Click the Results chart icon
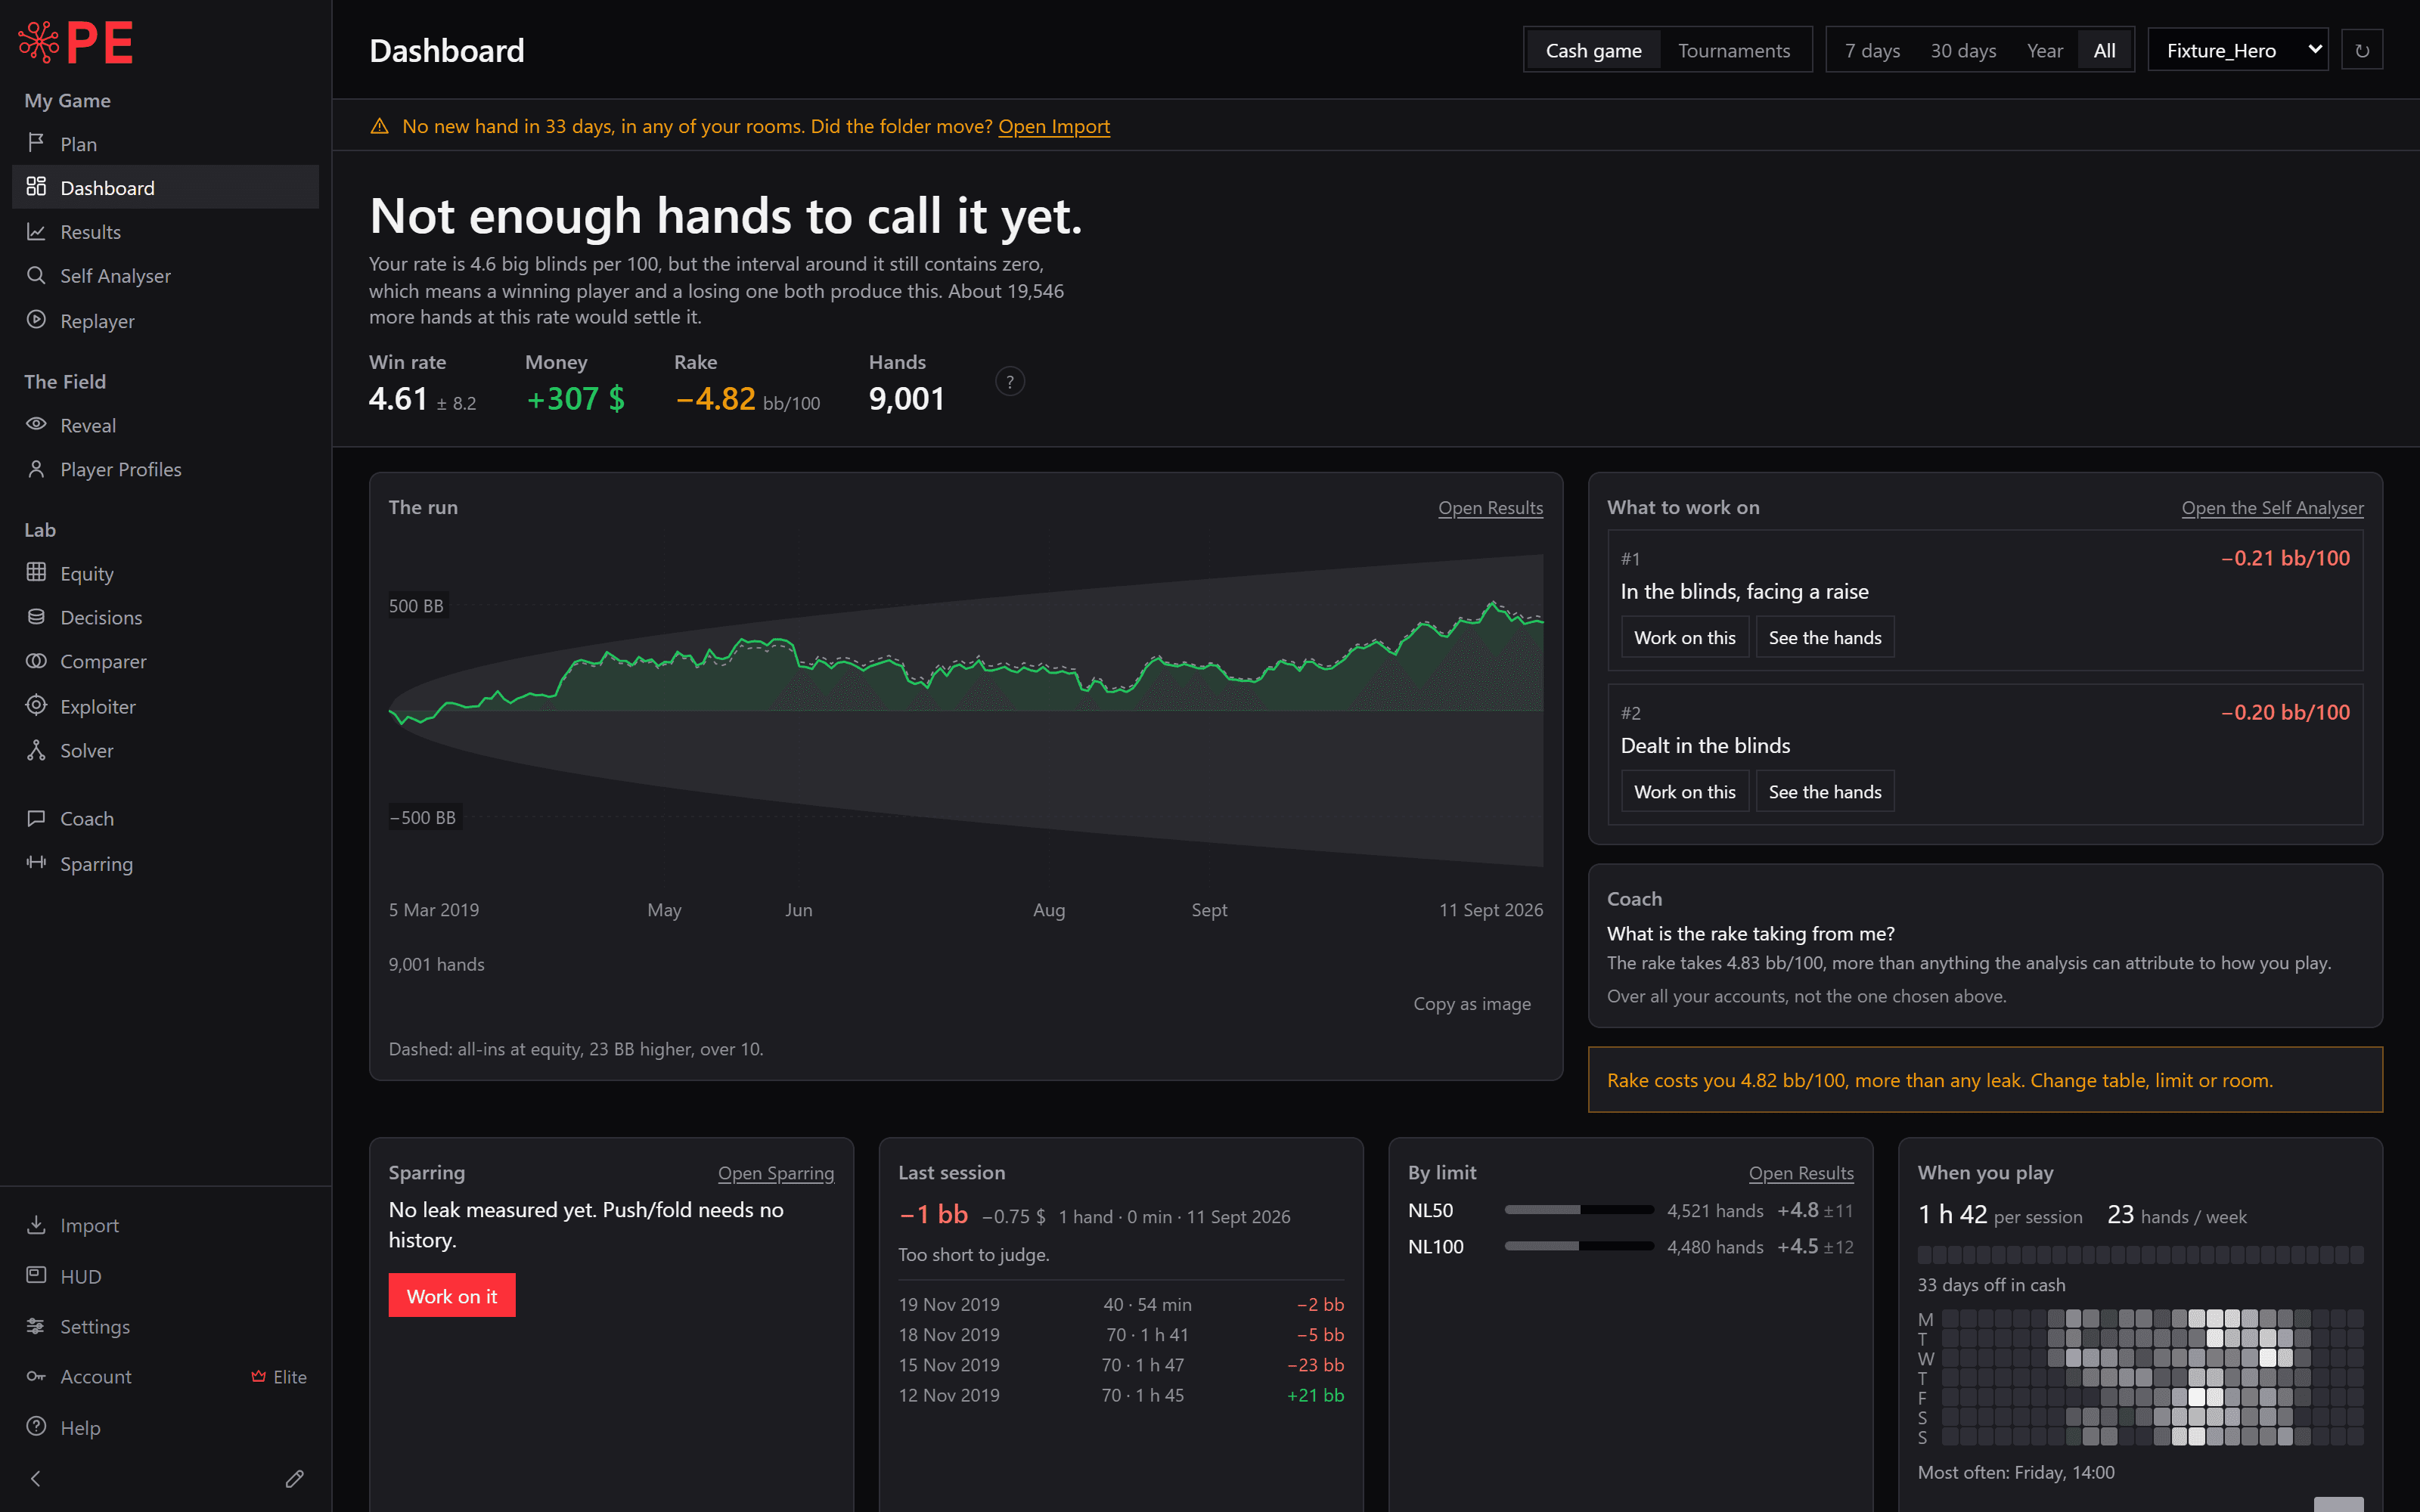Image resolution: width=2420 pixels, height=1512 pixels. 36,231
